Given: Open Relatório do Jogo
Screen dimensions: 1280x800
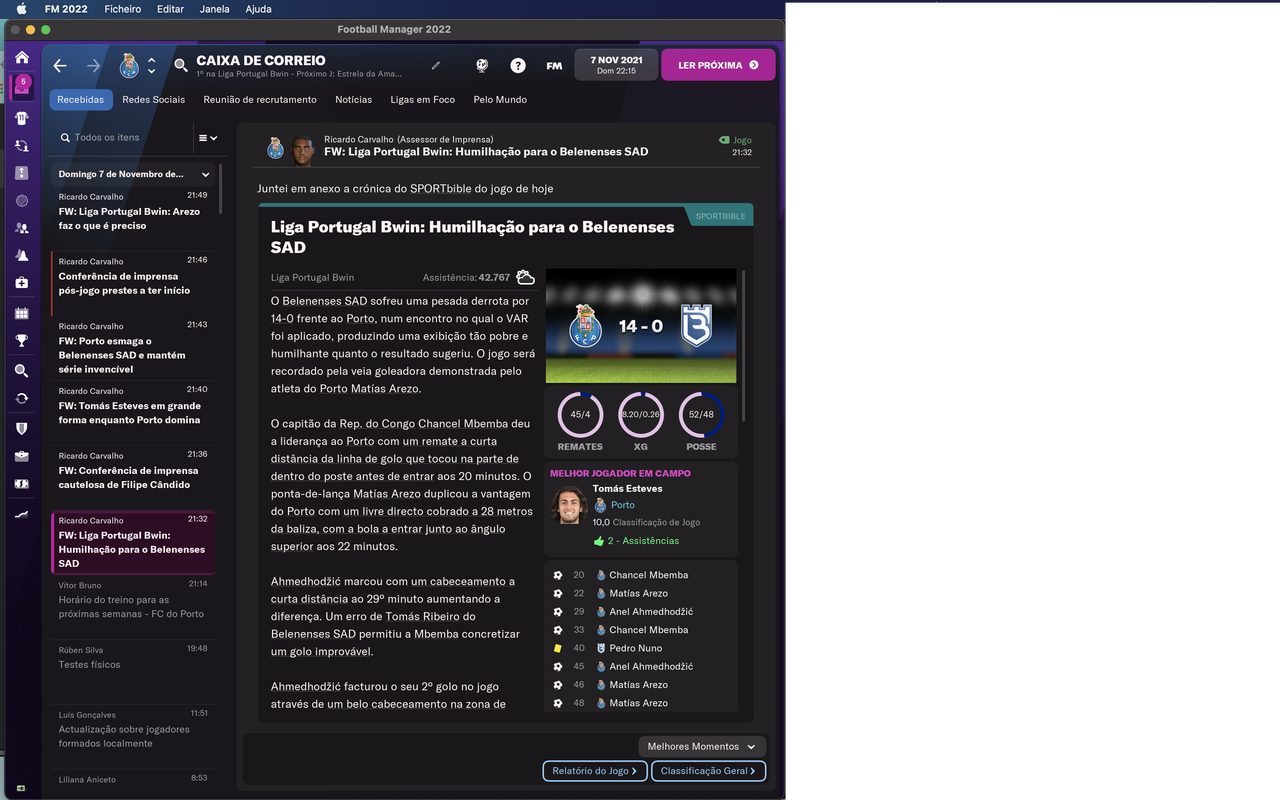Looking at the screenshot, I should (x=595, y=771).
